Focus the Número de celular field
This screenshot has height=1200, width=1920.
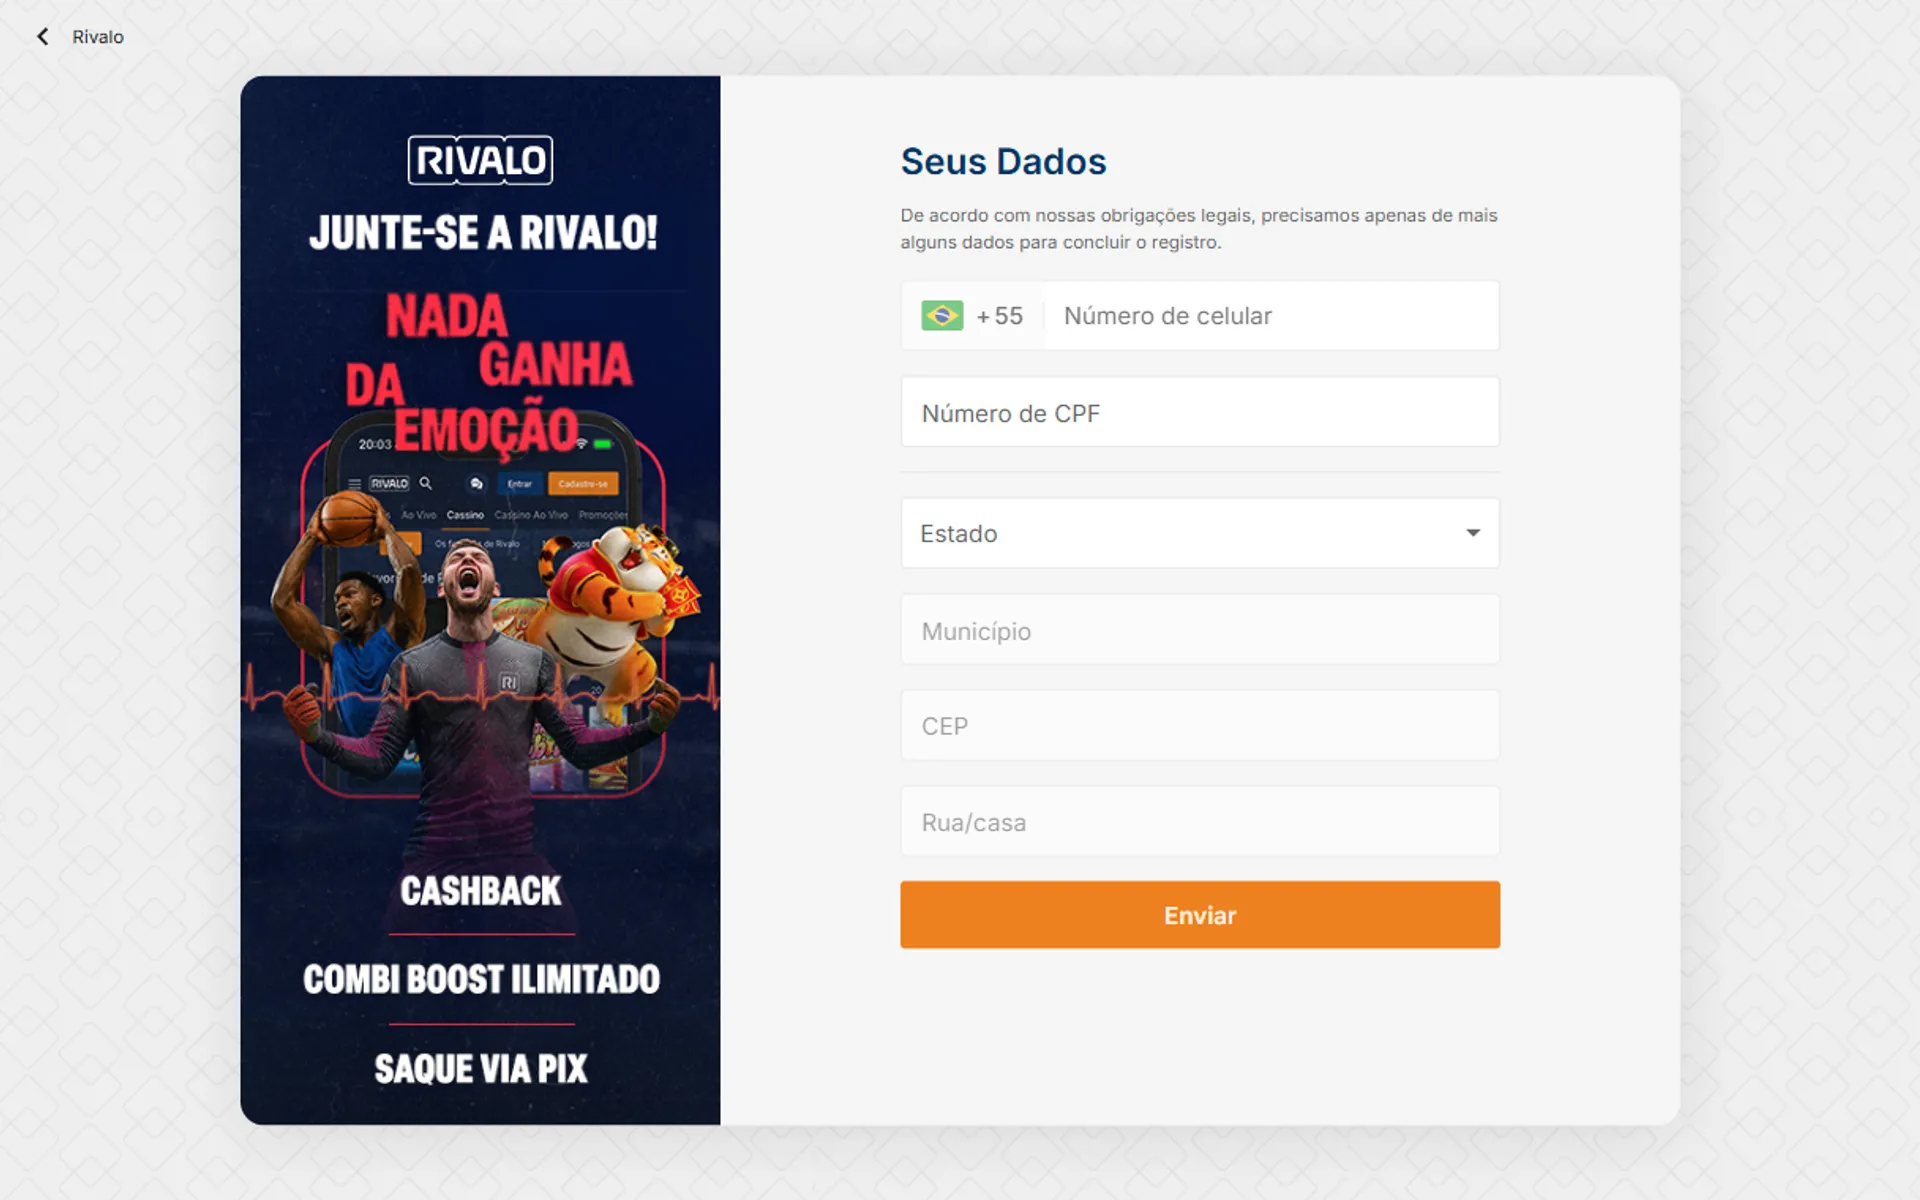click(1271, 316)
